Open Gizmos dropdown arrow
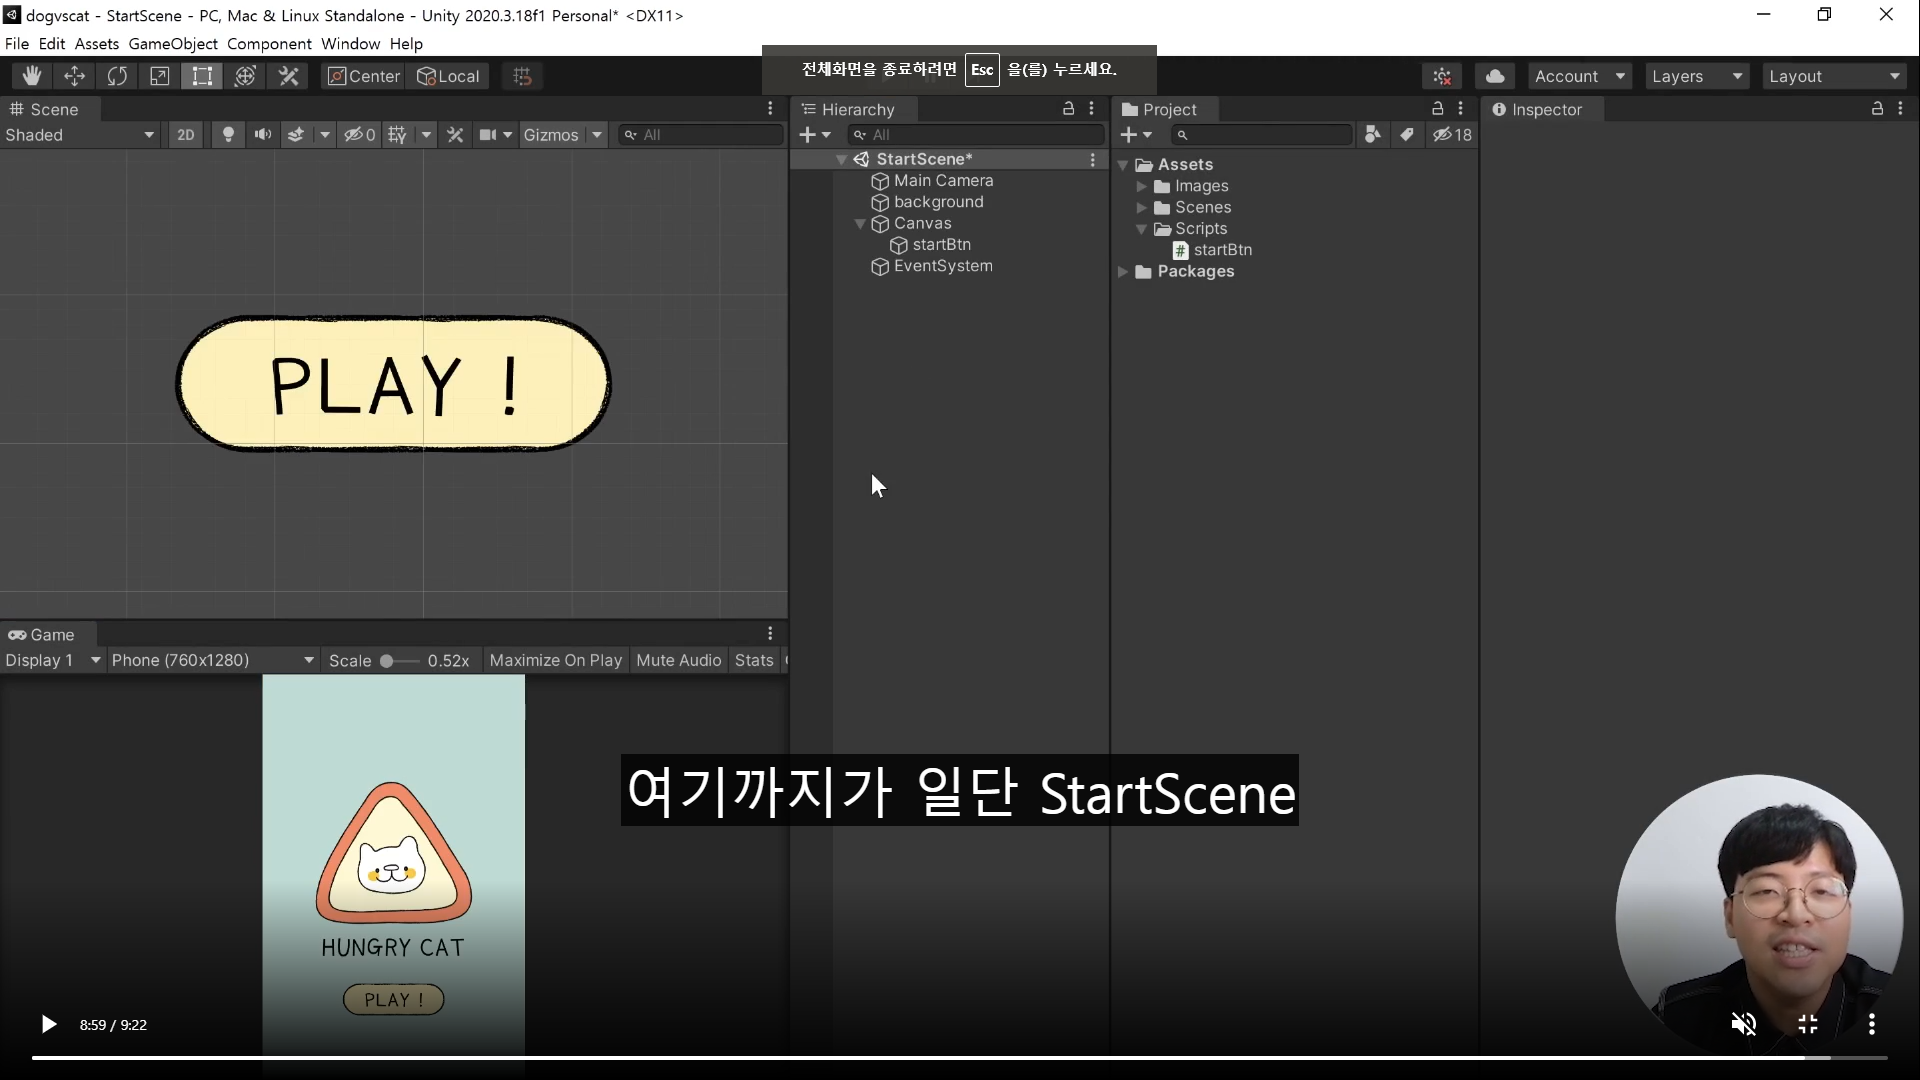 (x=597, y=135)
